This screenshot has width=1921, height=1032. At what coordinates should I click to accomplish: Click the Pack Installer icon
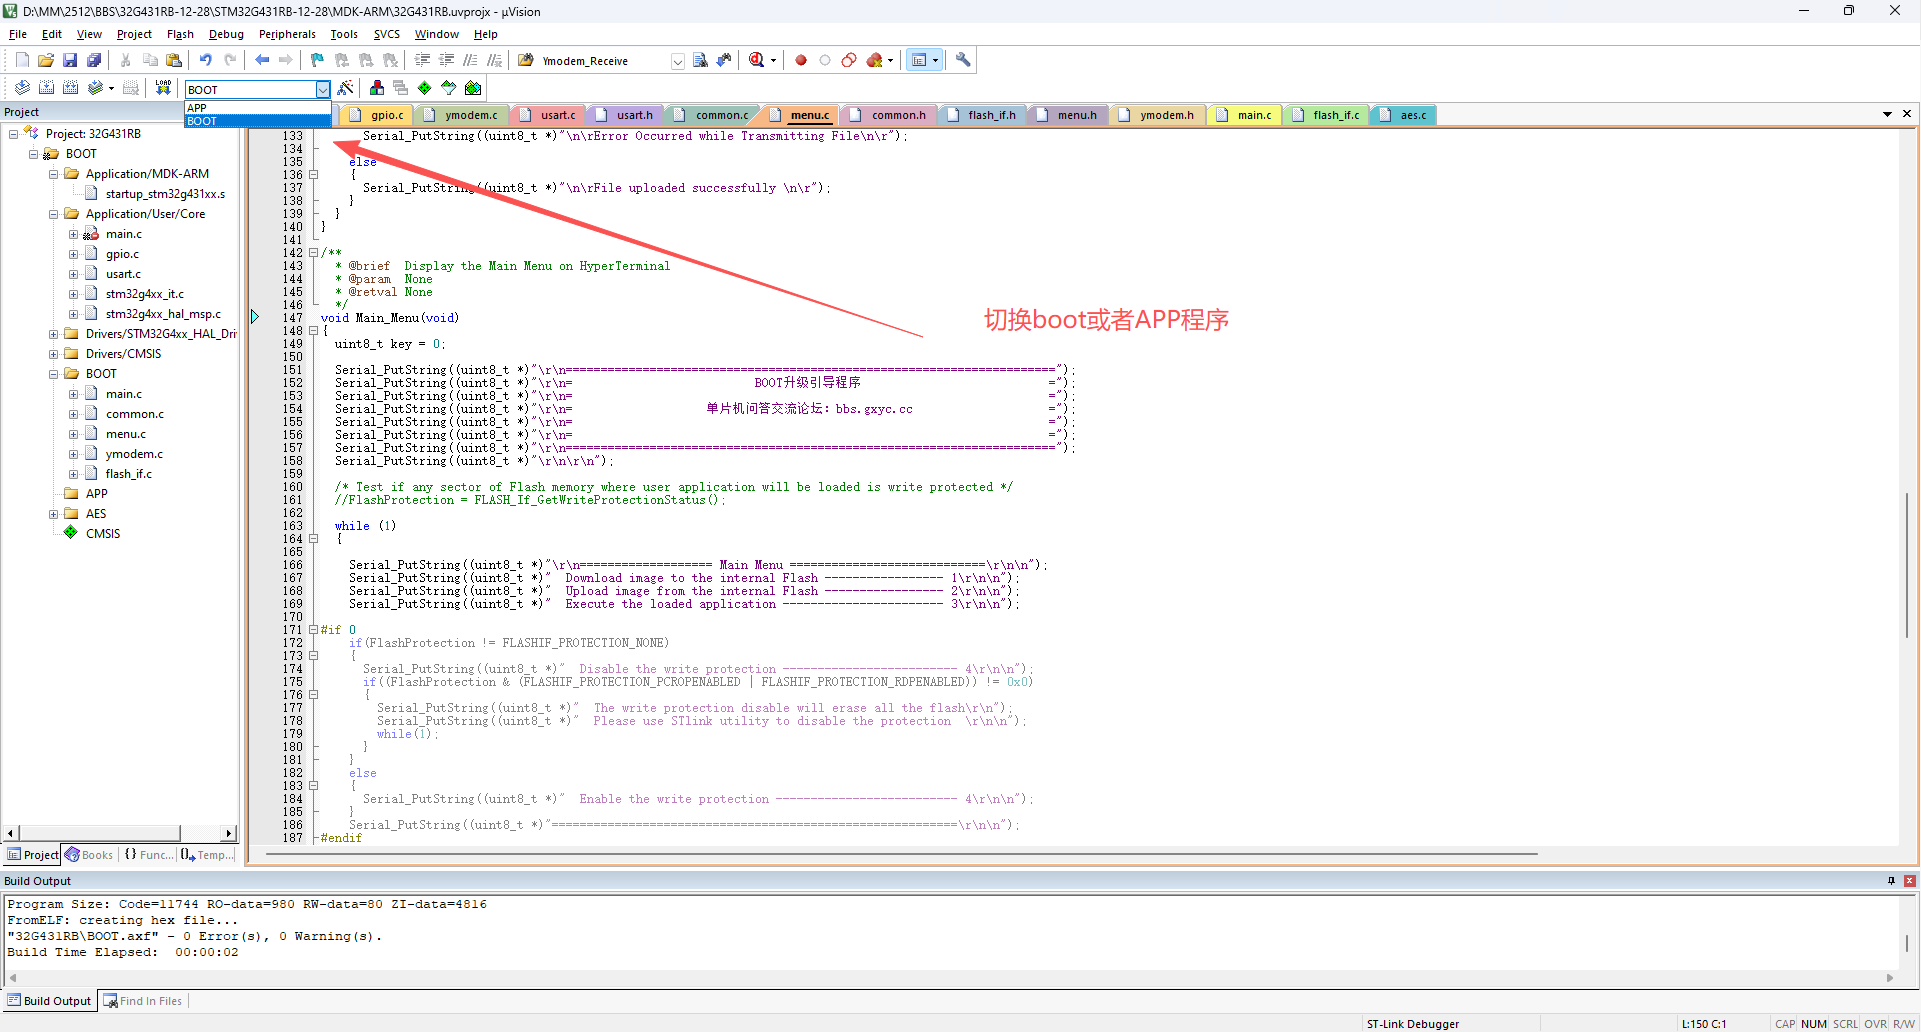[x=473, y=88]
